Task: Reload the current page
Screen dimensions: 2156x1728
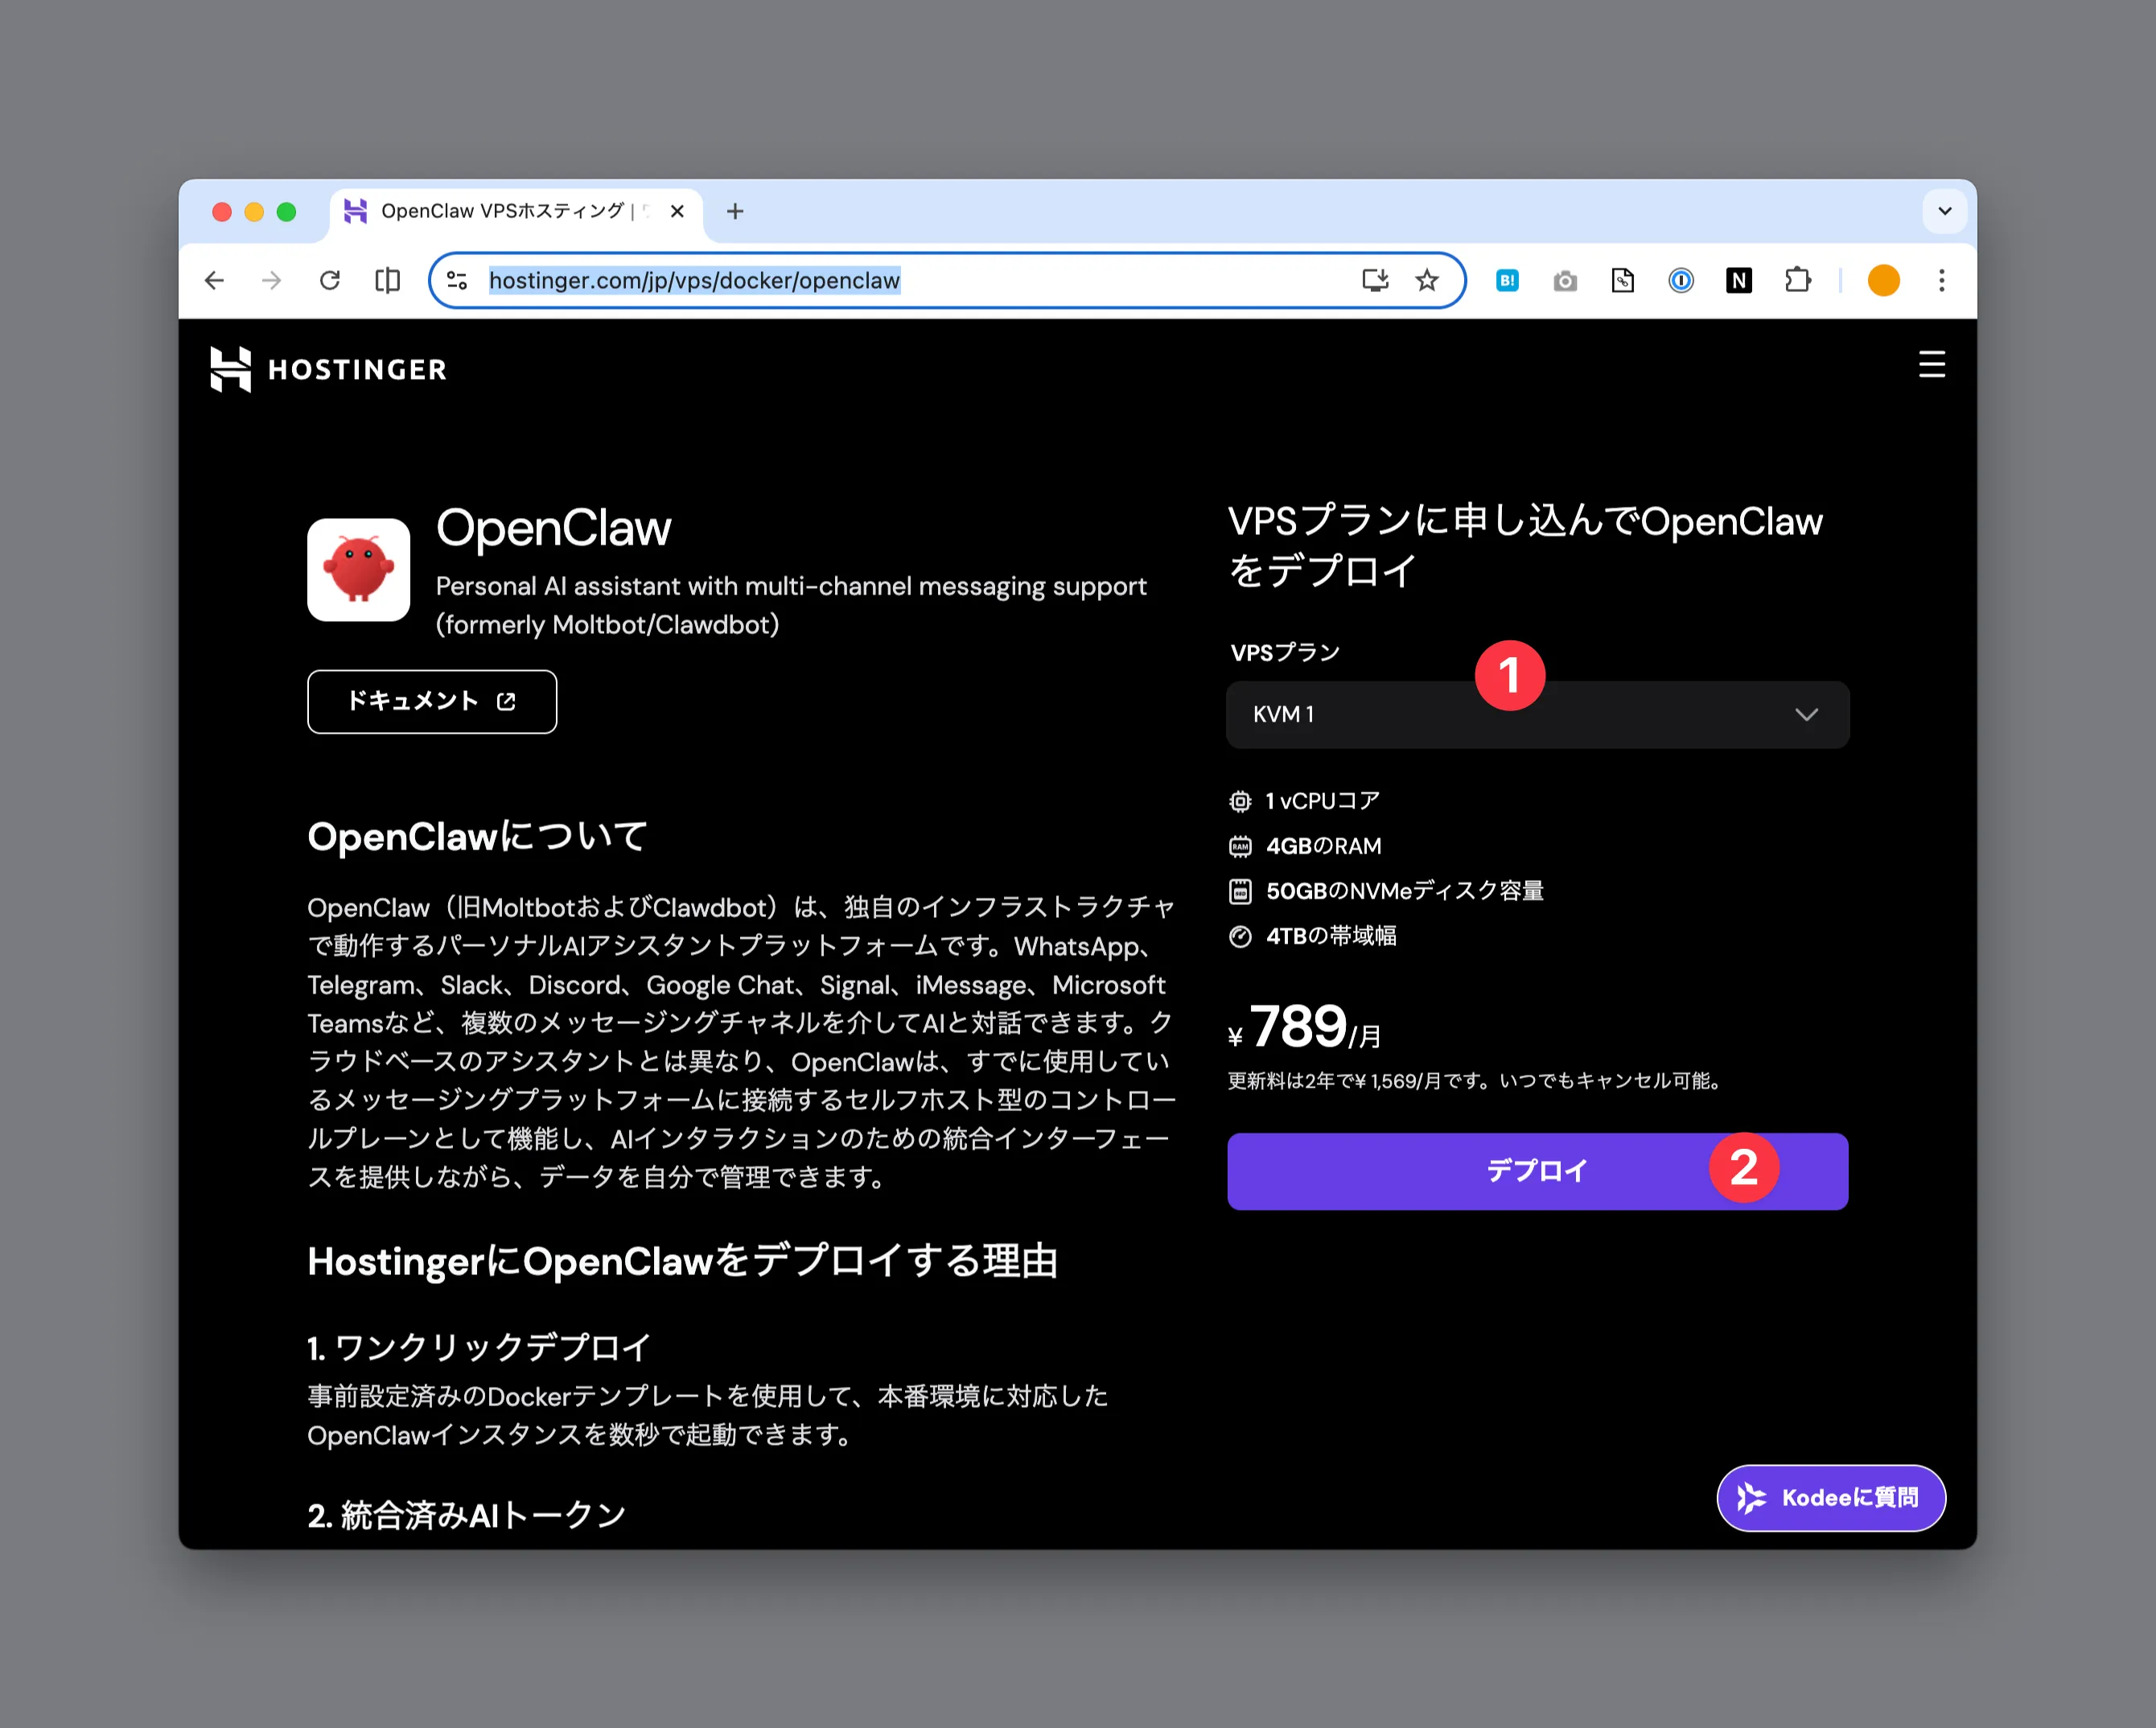Action: 330,281
